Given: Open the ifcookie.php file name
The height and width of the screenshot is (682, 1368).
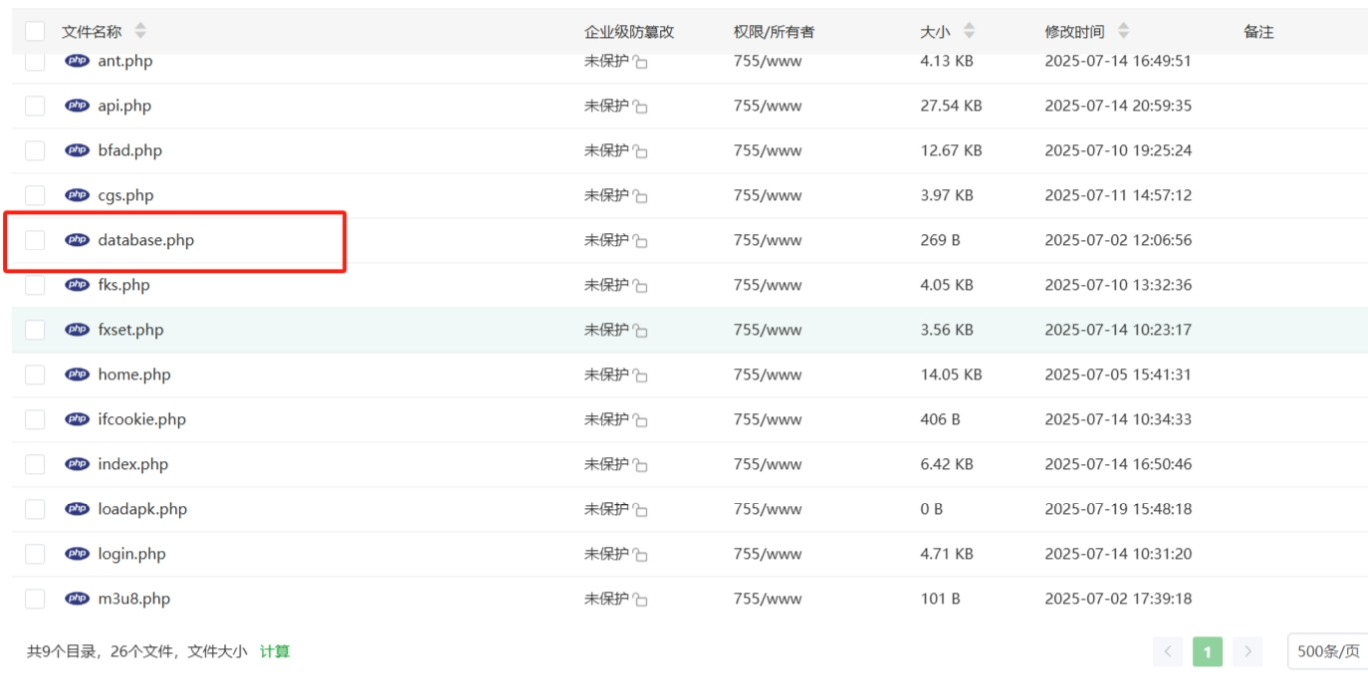Looking at the screenshot, I should (142, 419).
